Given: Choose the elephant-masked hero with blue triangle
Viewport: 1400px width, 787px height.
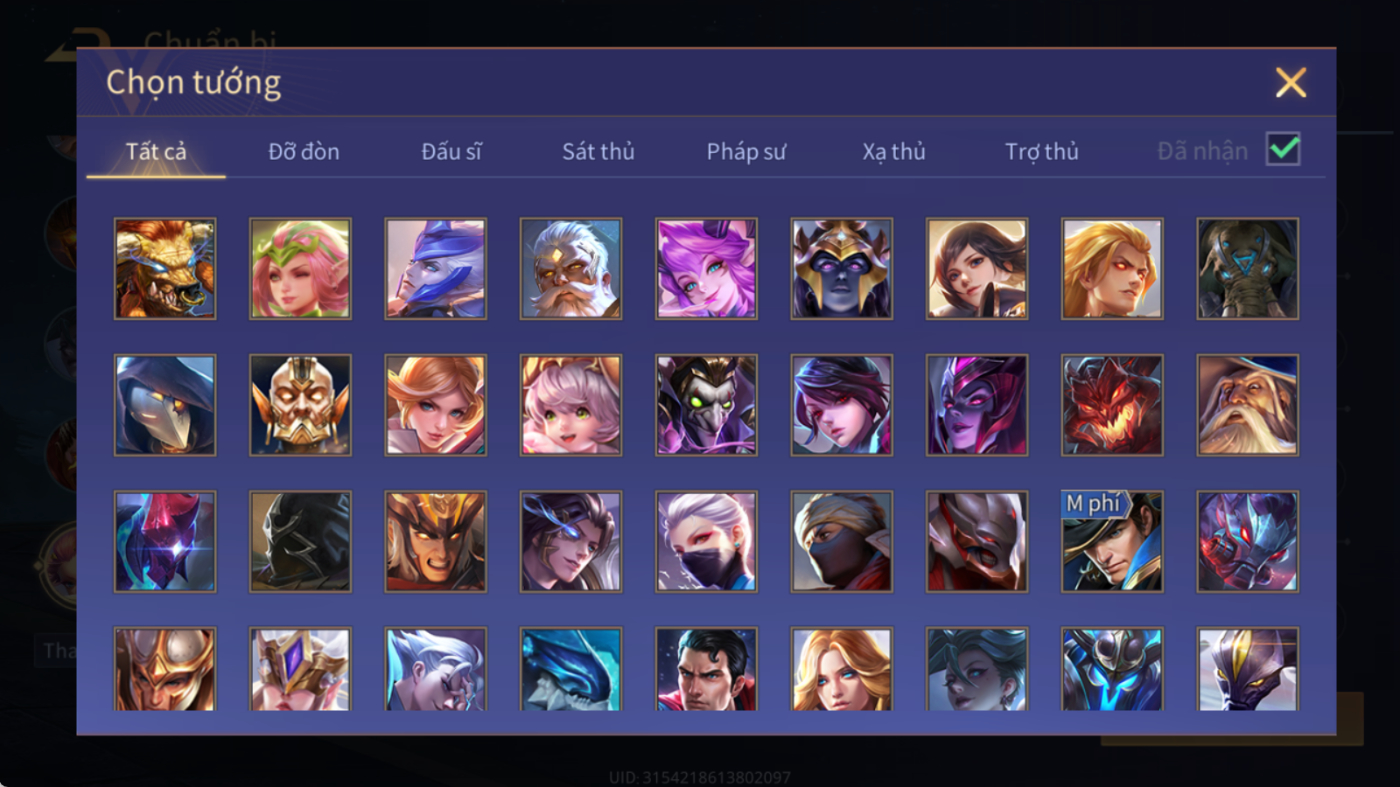Looking at the screenshot, I should pyautogui.click(x=1248, y=269).
